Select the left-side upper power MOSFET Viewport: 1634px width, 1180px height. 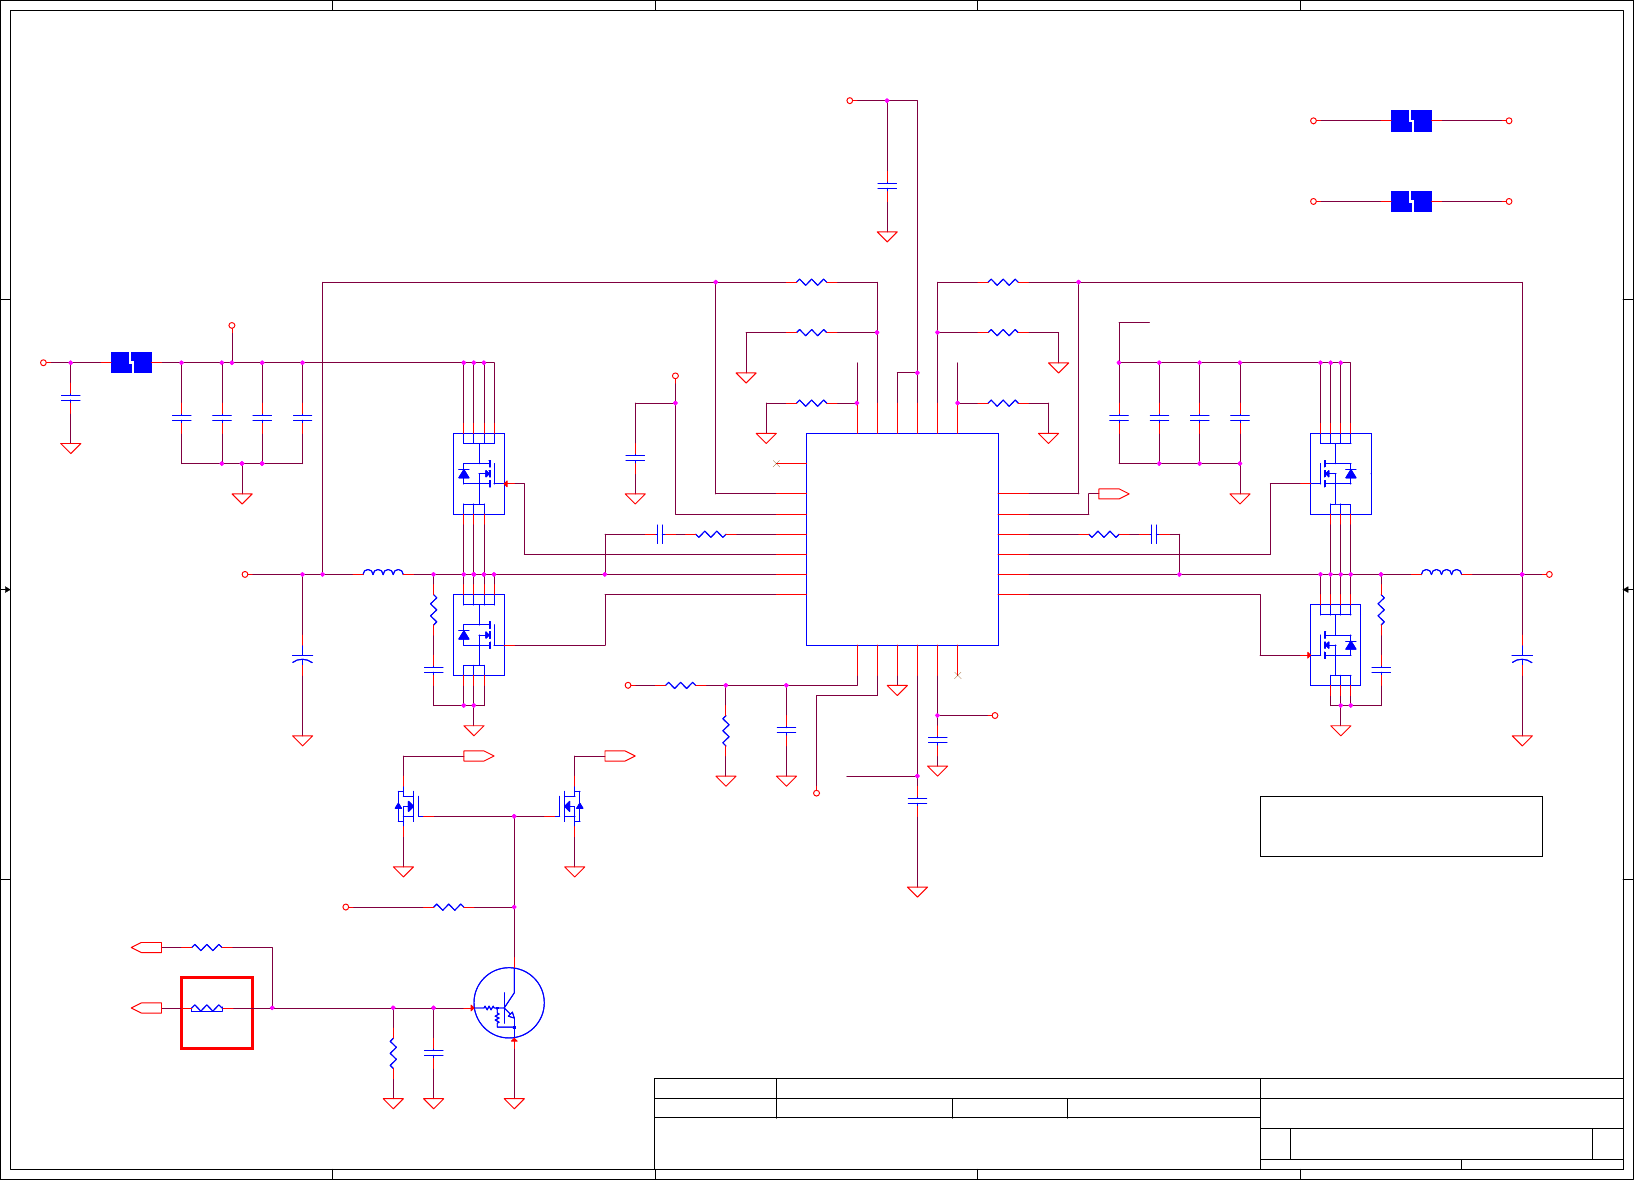[x=479, y=474]
